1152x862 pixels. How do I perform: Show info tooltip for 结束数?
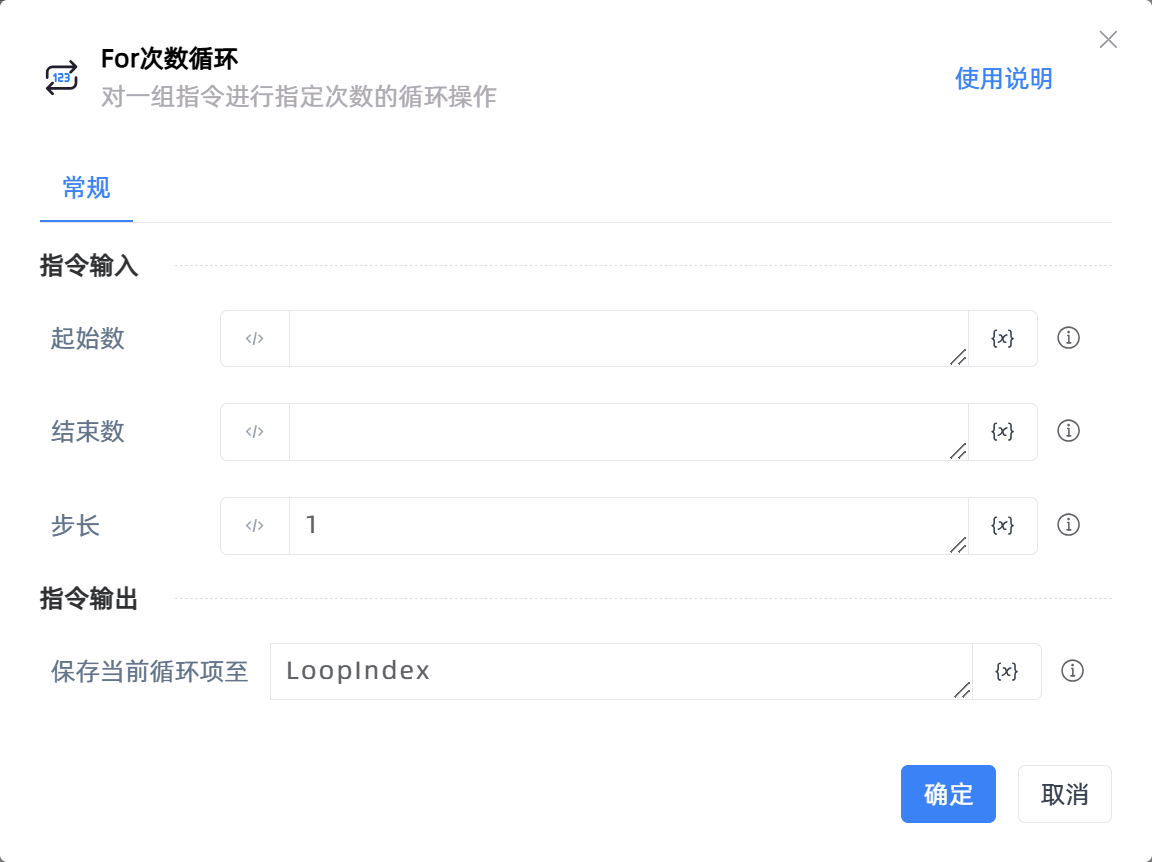coord(1068,431)
